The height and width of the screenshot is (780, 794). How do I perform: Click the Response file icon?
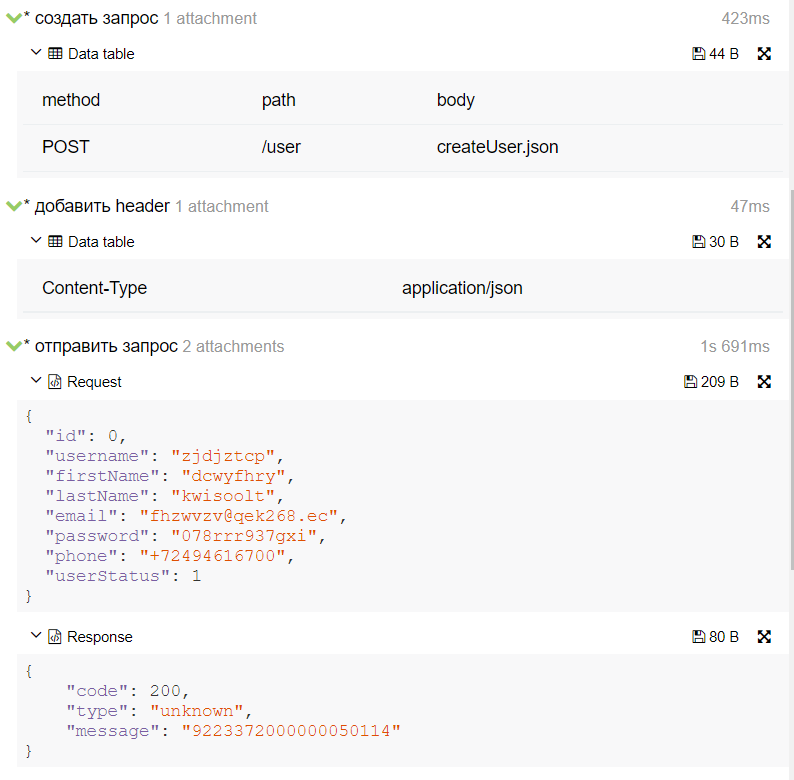click(x=55, y=637)
